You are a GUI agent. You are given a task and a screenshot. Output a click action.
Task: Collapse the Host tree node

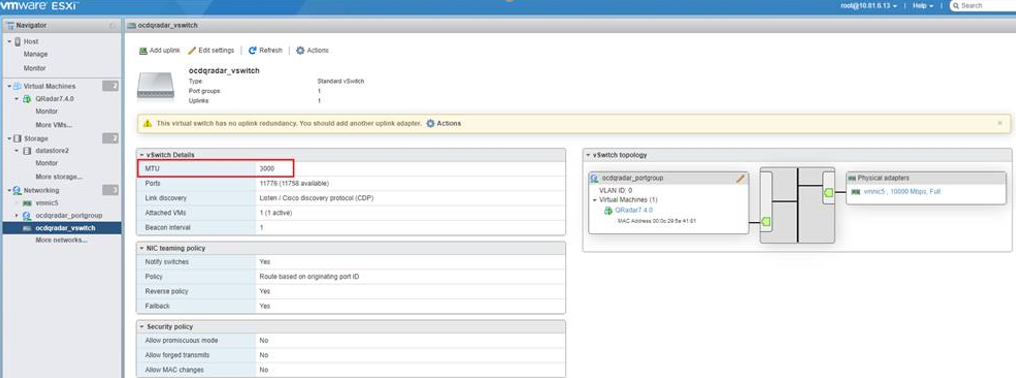(x=9, y=41)
